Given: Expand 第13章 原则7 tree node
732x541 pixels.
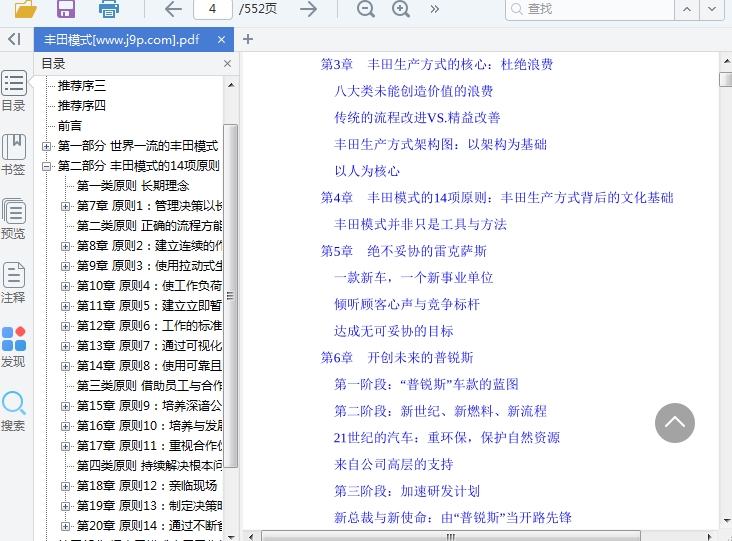Looking at the screenshot, I should 65,346.
